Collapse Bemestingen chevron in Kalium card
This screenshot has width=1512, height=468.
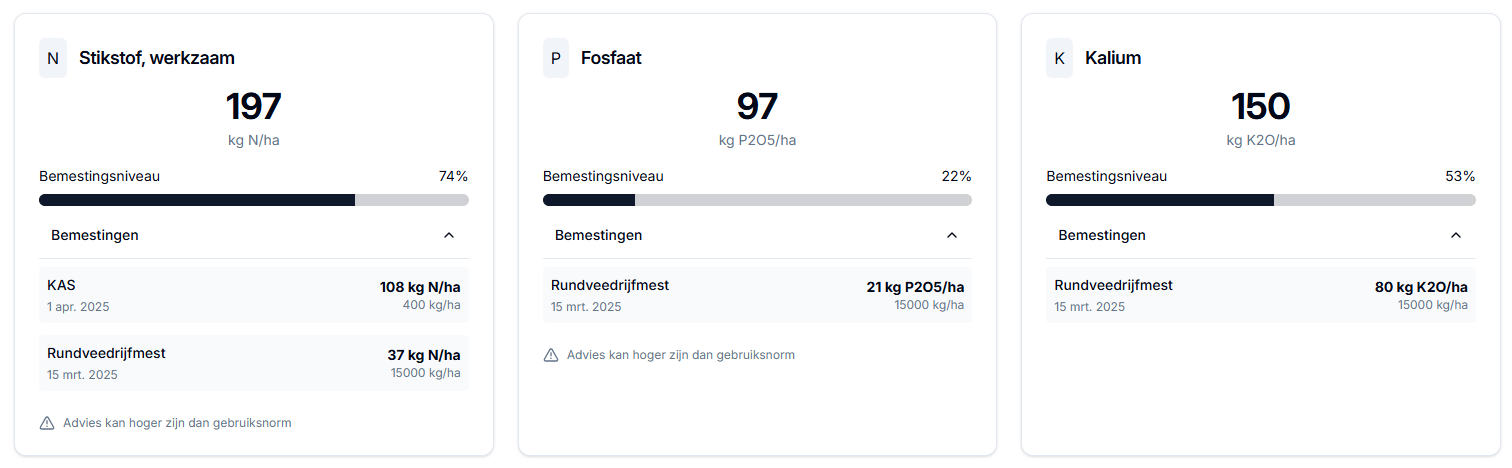[x=1456, y=235]
